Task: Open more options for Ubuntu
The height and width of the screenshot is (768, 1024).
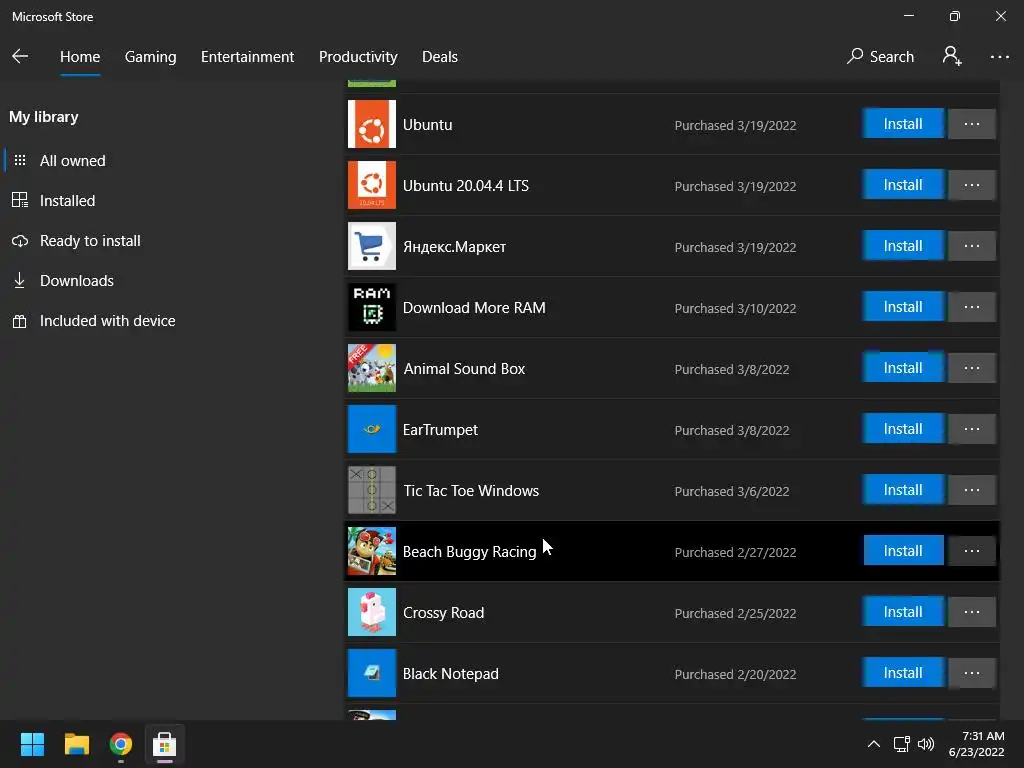Action: [971, 124]
